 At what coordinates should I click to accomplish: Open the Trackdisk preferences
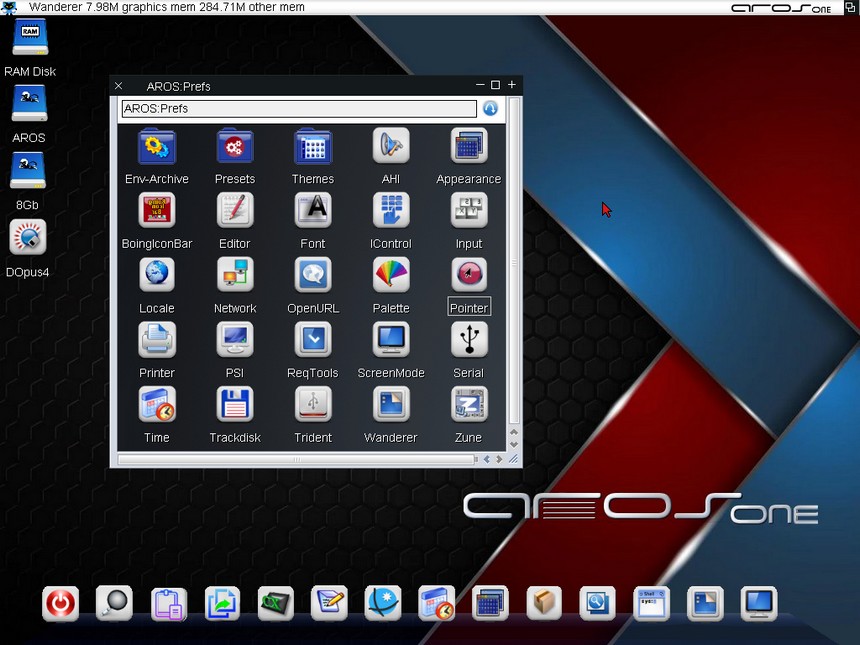pyautogui.click(x=235, y=404)
